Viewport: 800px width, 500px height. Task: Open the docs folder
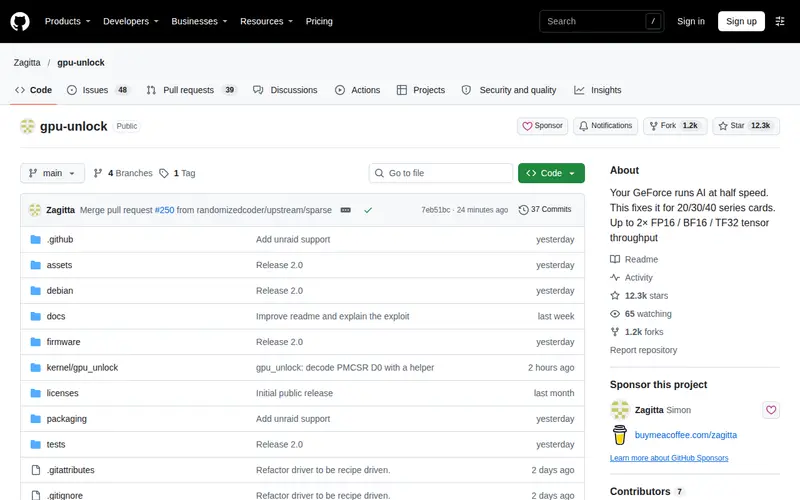56,316
